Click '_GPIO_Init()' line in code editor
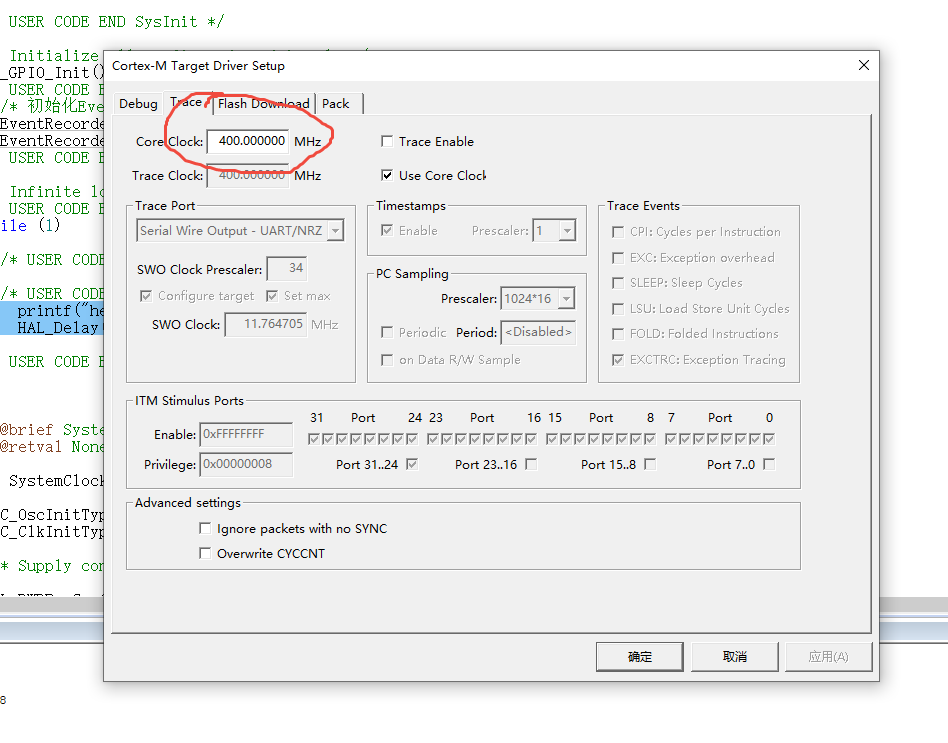This screenshot has width=948, height=743. coord(52,73)
